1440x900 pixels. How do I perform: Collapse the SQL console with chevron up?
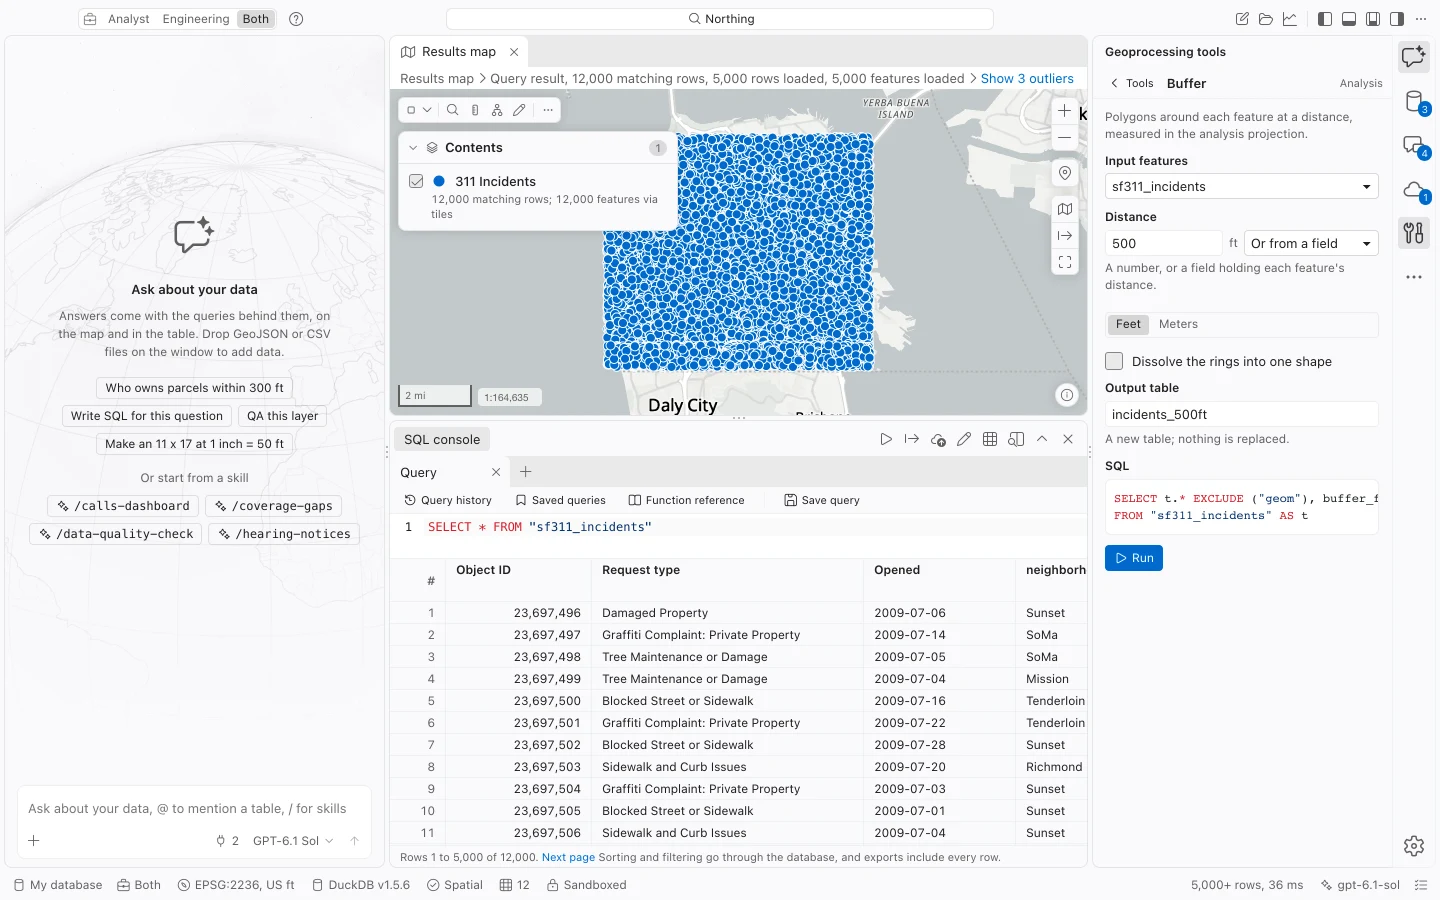tap(1042, 439)
